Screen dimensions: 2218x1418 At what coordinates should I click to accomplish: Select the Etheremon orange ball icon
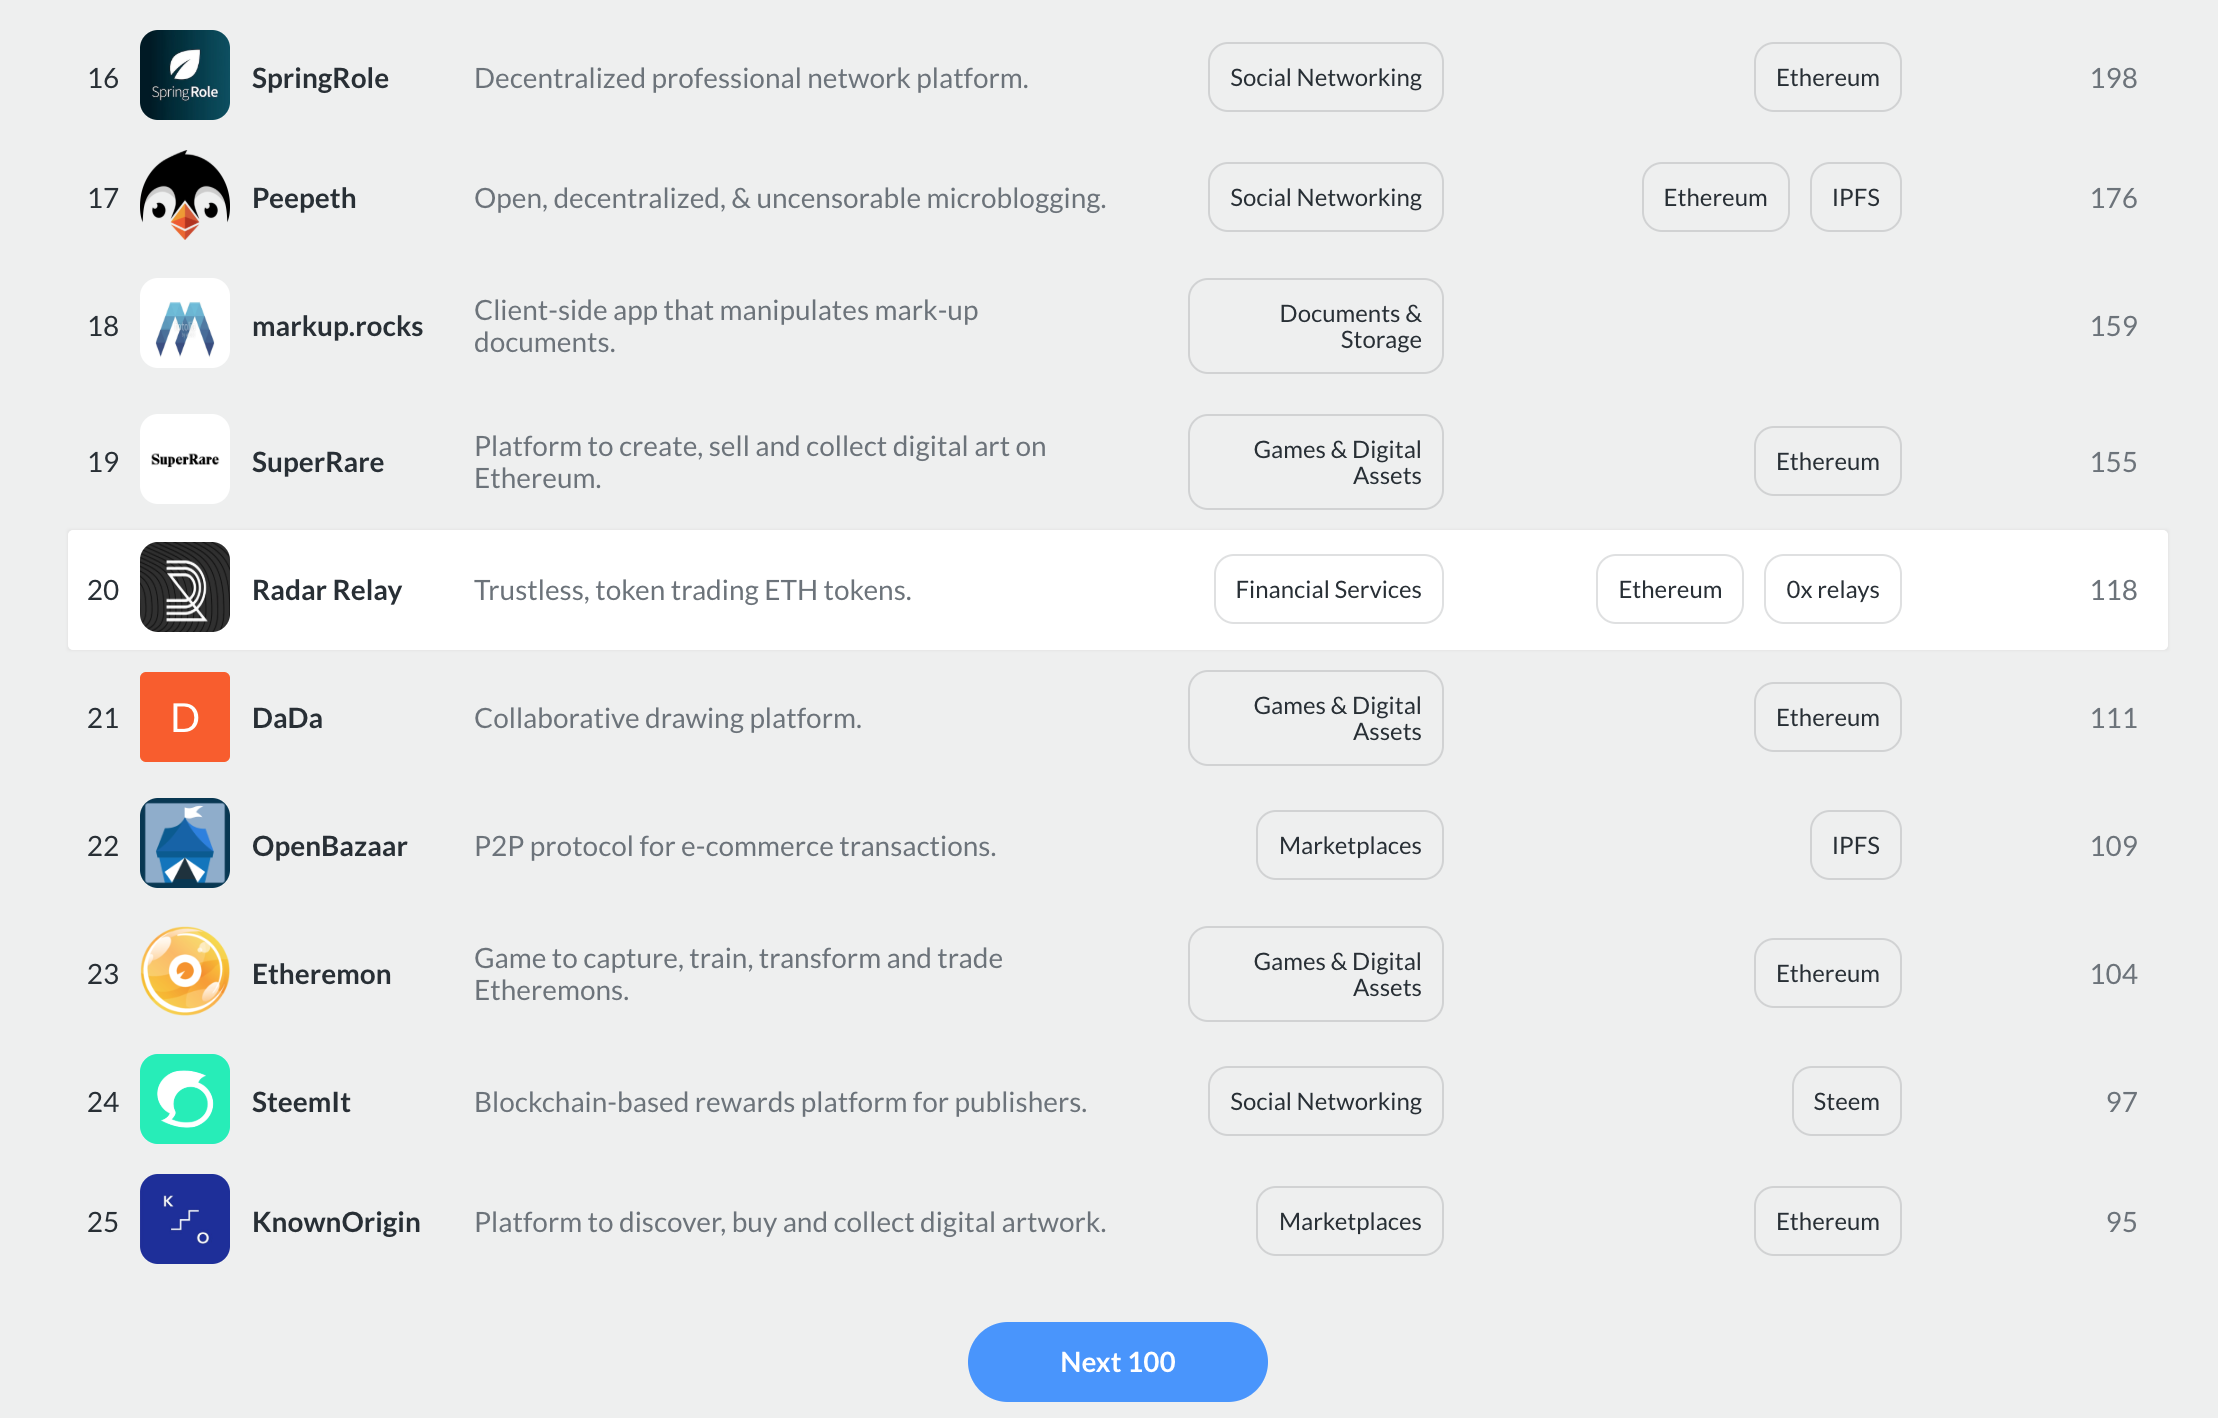tap(185, 972)
